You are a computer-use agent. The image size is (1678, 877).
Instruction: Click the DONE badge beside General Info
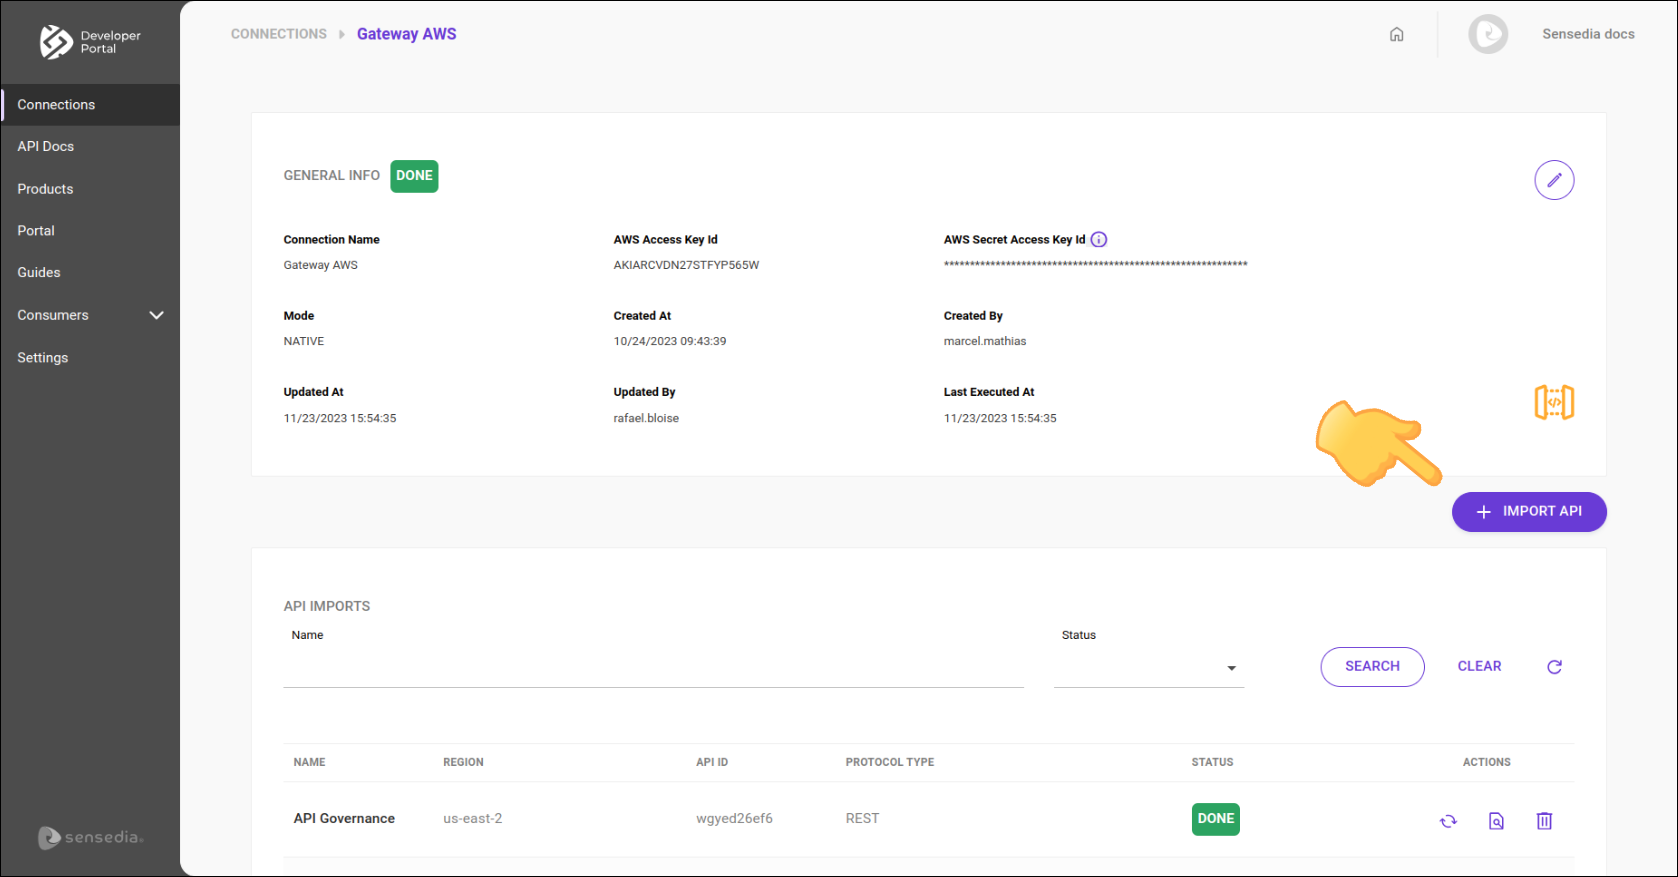point(414,176)
